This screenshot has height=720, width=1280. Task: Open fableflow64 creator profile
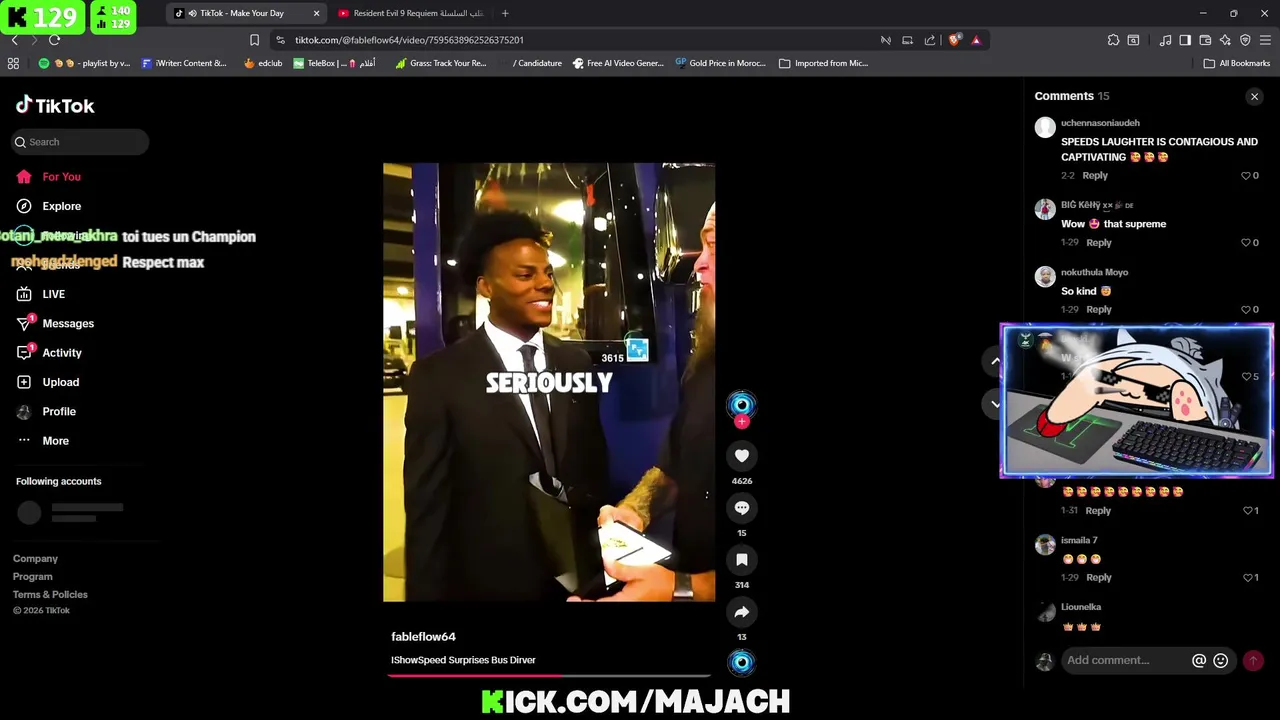pos(423,637)
